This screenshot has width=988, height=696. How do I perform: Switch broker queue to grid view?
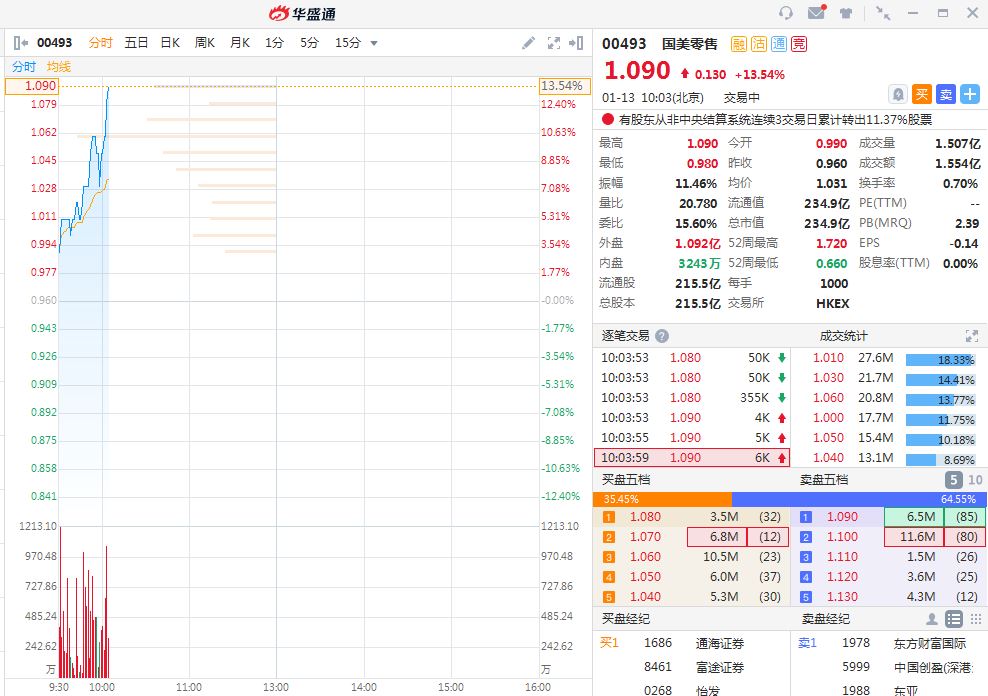click(x=976, y=619)
